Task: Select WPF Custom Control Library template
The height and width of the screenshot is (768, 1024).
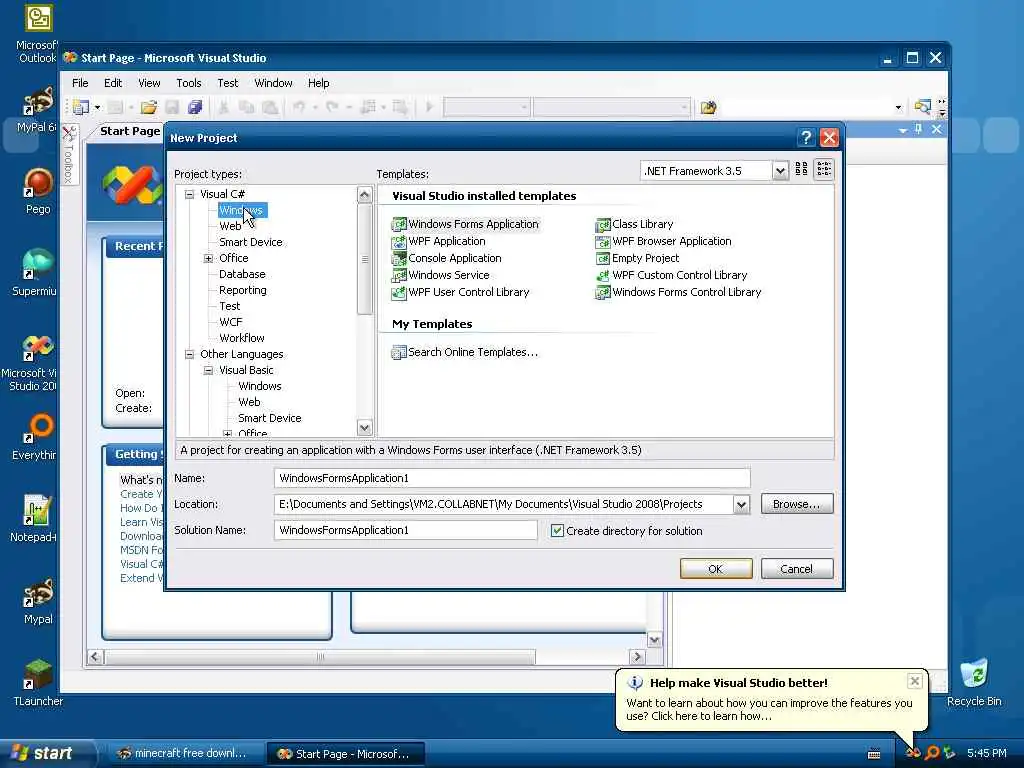Action: [x=671, y=275]
